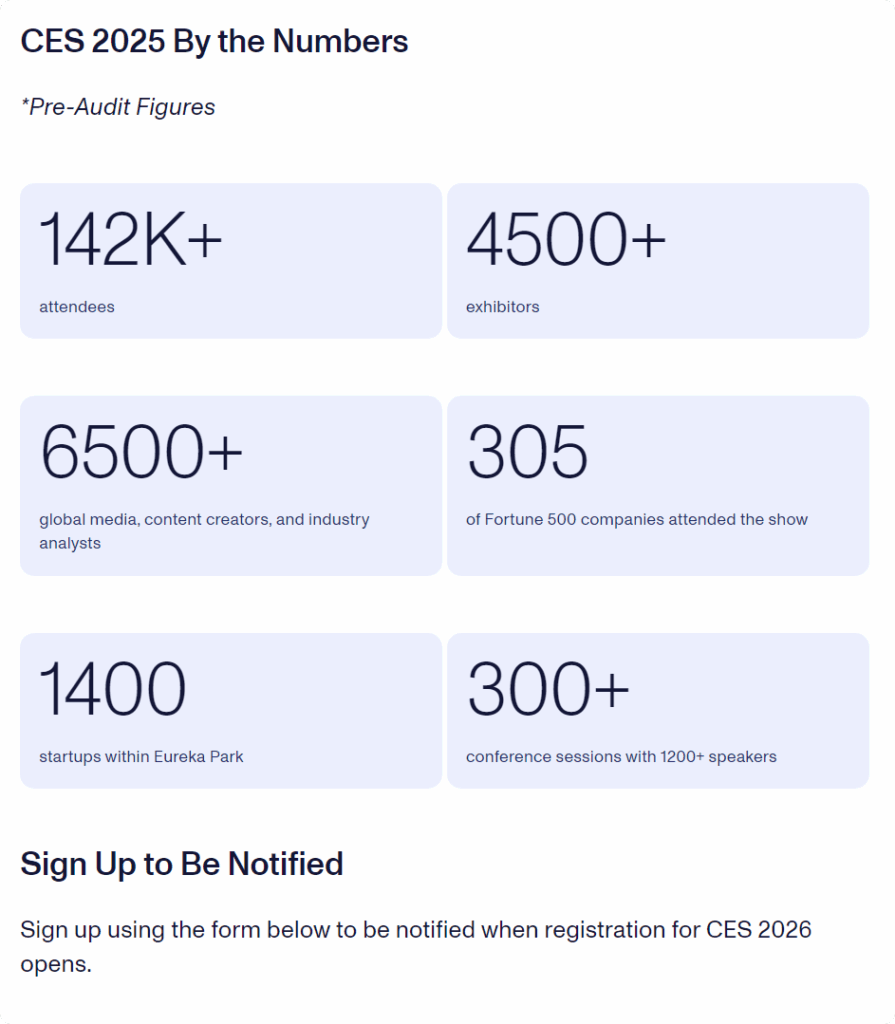Viewport: 895px width, 1024px height.
Task: Select the "*Pre-Audit Figures" italic note
Action: click(x=118, y=107)
